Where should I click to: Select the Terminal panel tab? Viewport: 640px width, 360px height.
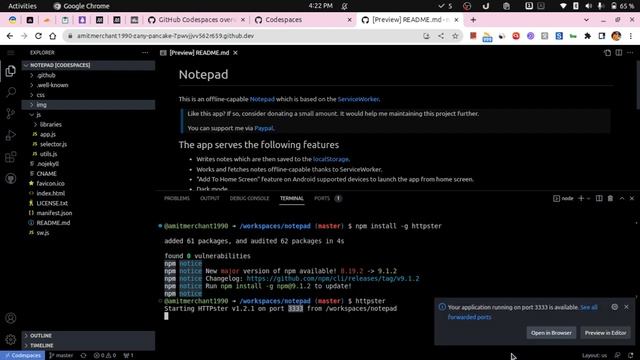click(292, 198)
